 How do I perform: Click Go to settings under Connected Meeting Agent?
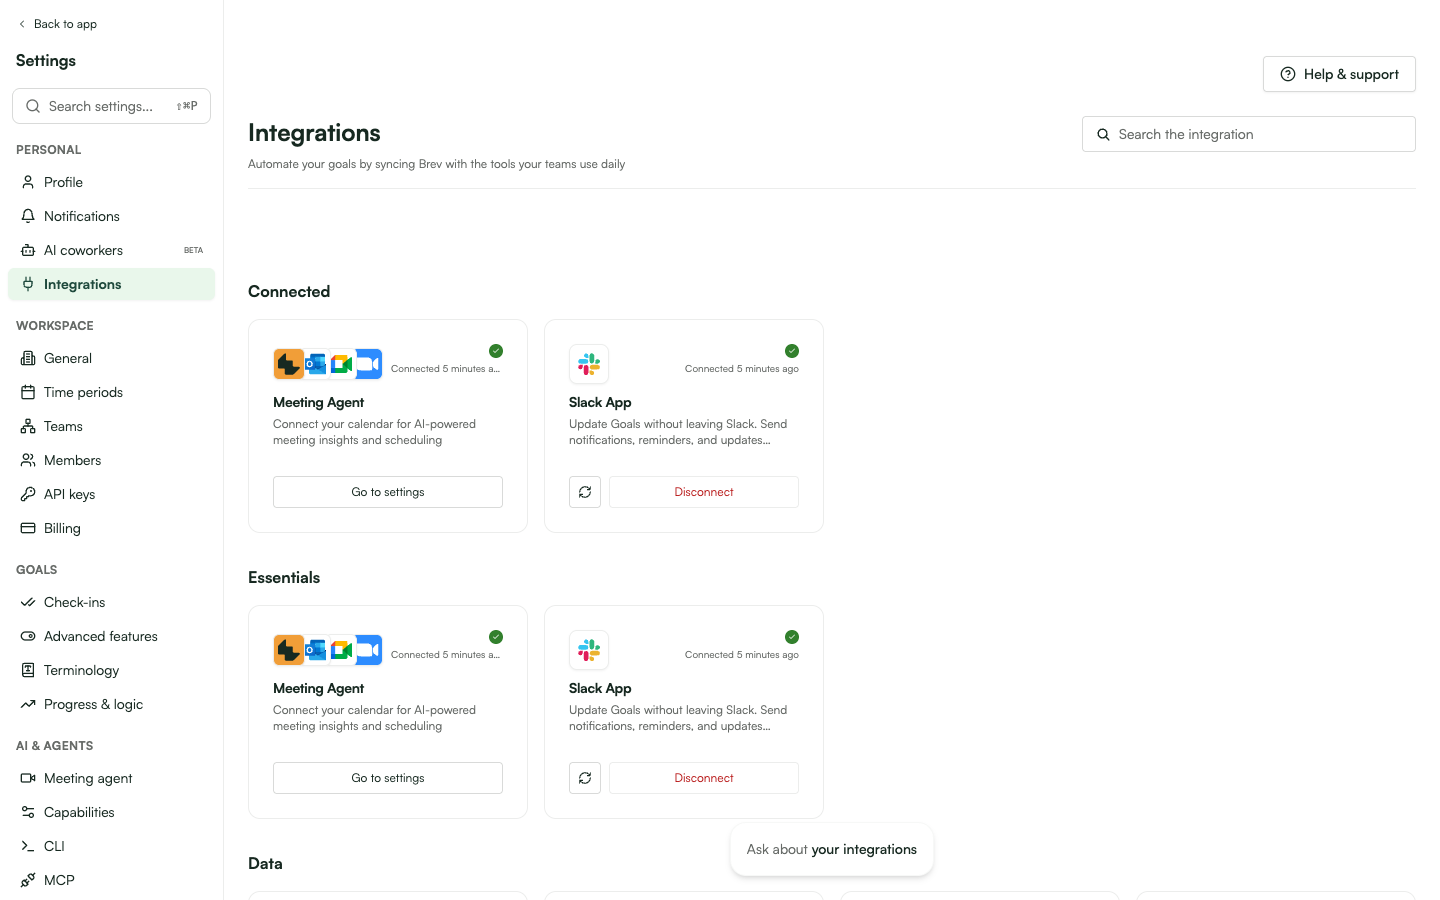(388, 492)
